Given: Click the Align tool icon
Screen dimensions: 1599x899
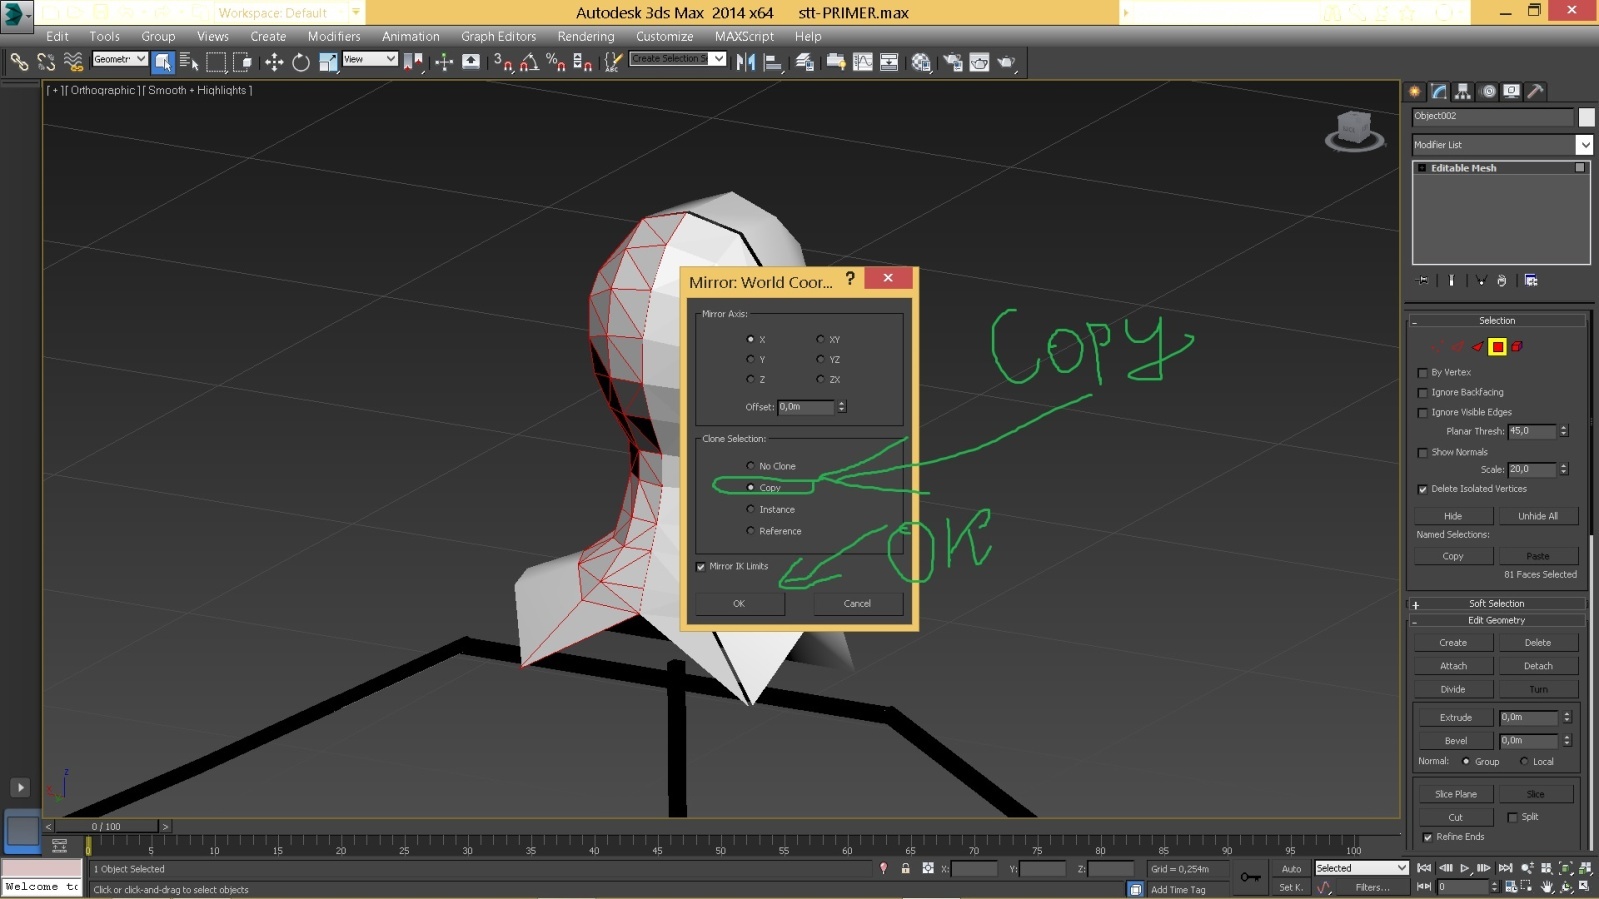Looking at the screenshot, I should pyautogui.click(x=773, y=62).
